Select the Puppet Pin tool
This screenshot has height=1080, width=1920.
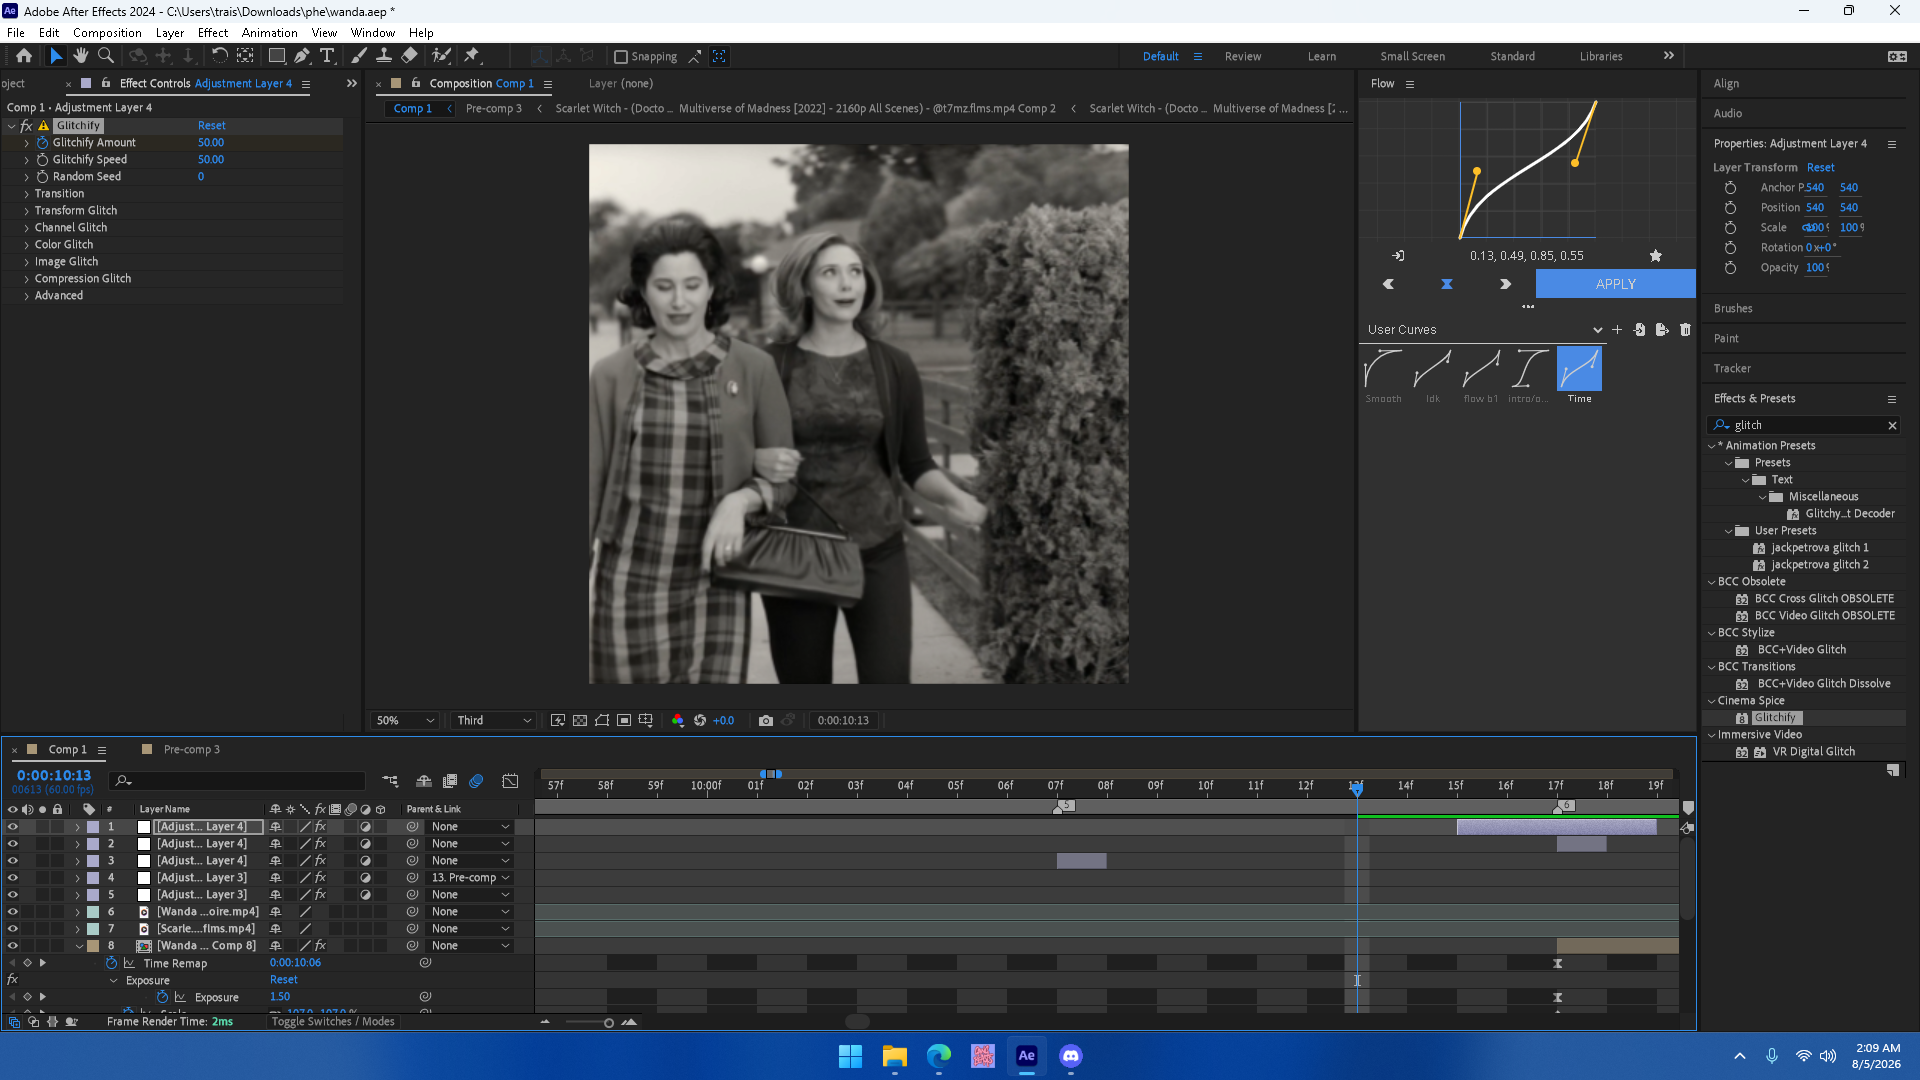pyautogui.click(x=472, y=56)
